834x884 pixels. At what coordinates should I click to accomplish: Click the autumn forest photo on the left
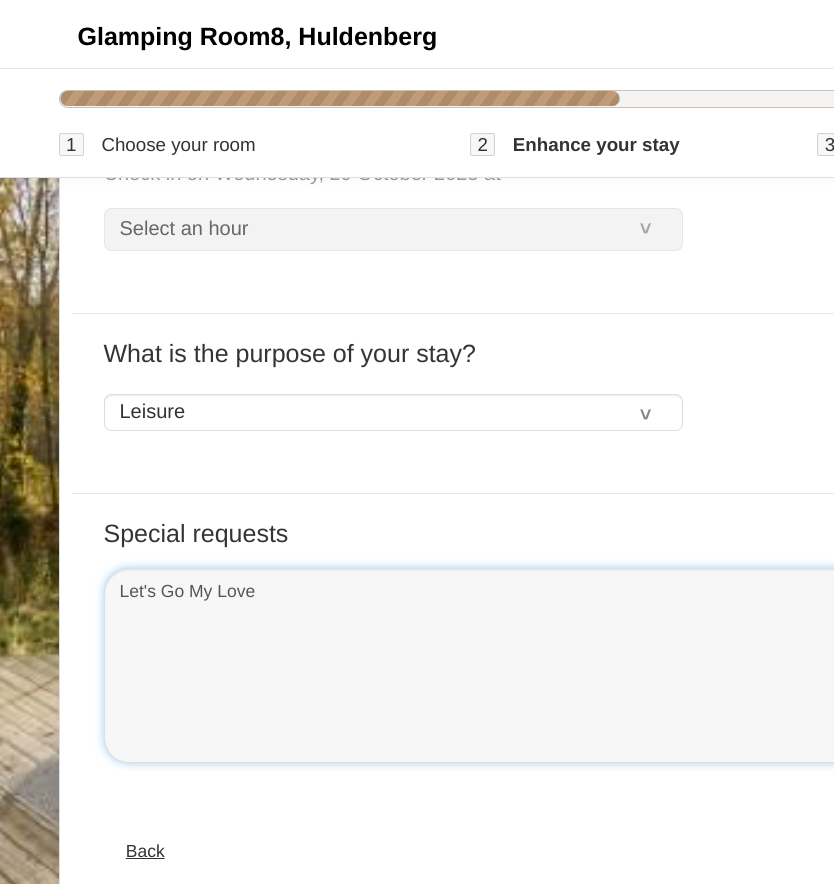(x=29, y=400)
